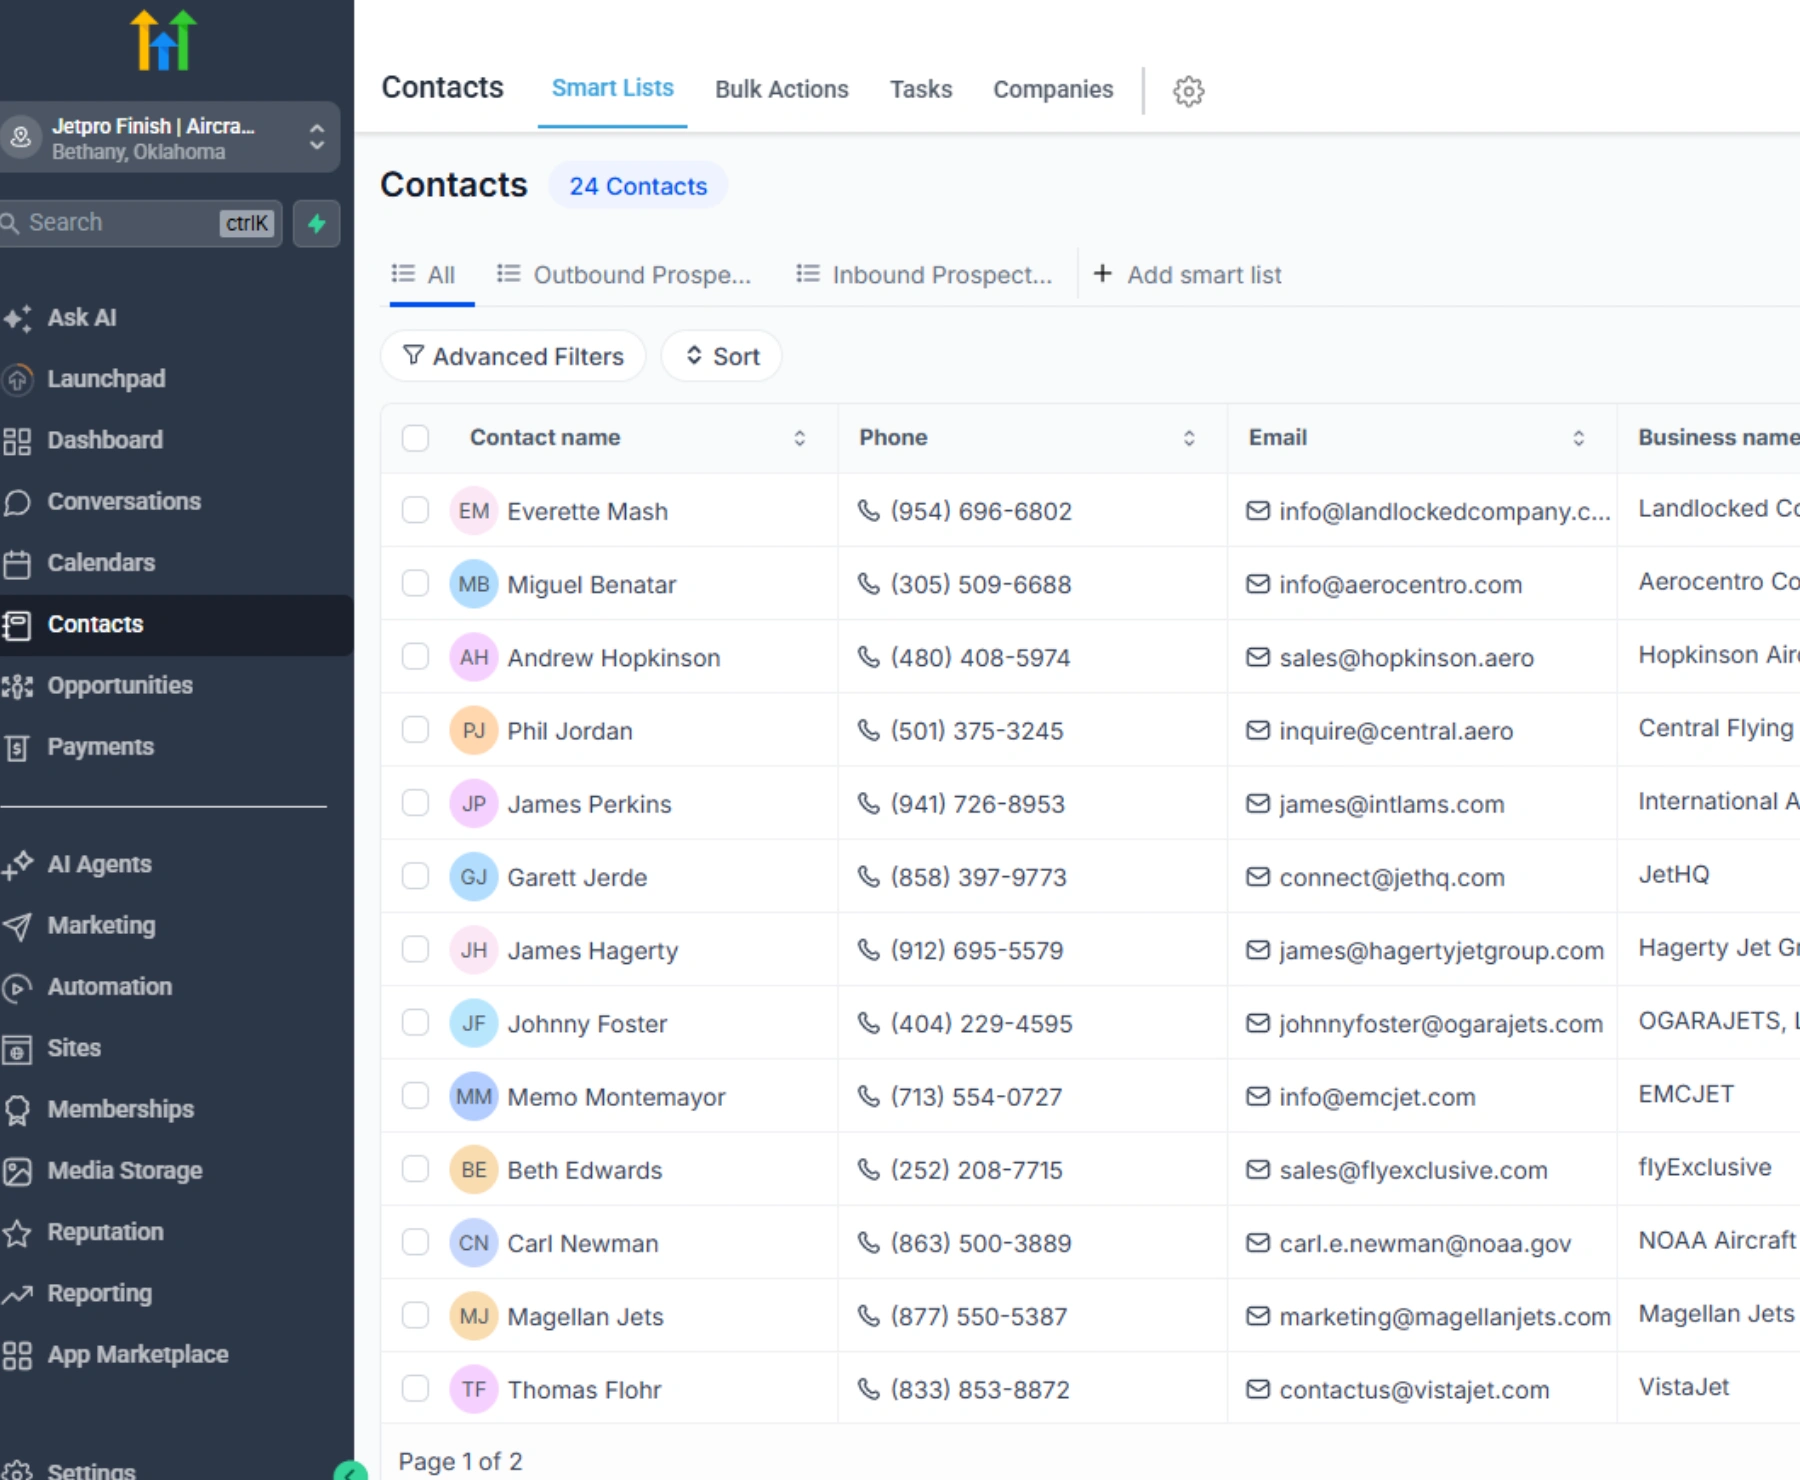Click the green collapse sidebar arrow
This screenshot has height=1480, width=1800.
click(x=350, y=1472)
